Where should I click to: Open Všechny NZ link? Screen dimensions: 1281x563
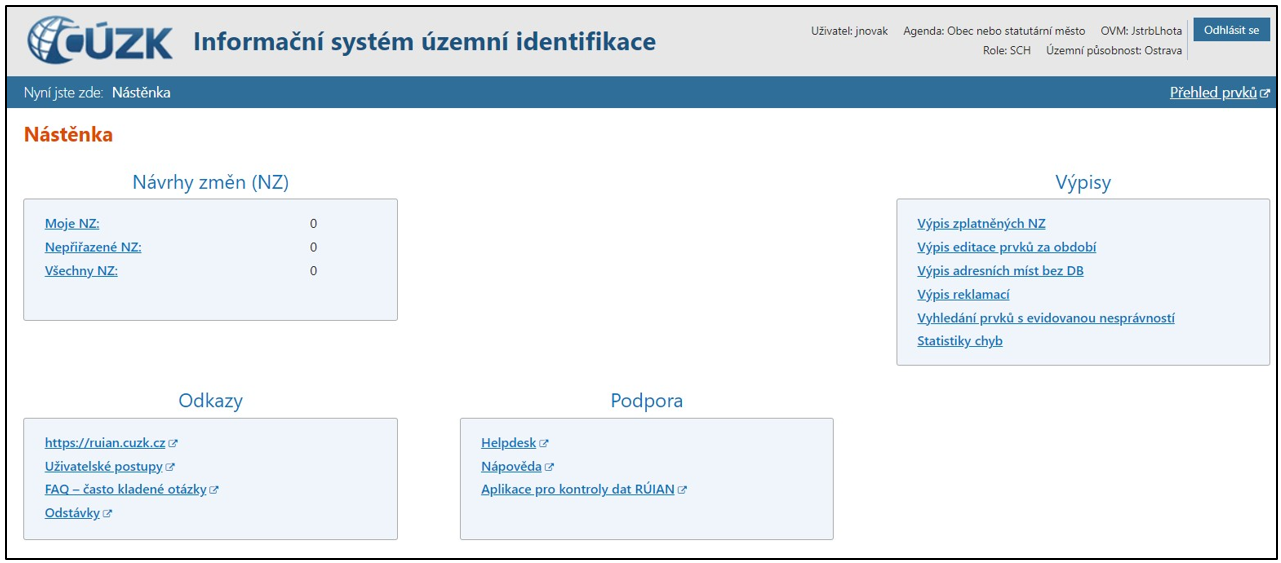(x=81, y=271)
